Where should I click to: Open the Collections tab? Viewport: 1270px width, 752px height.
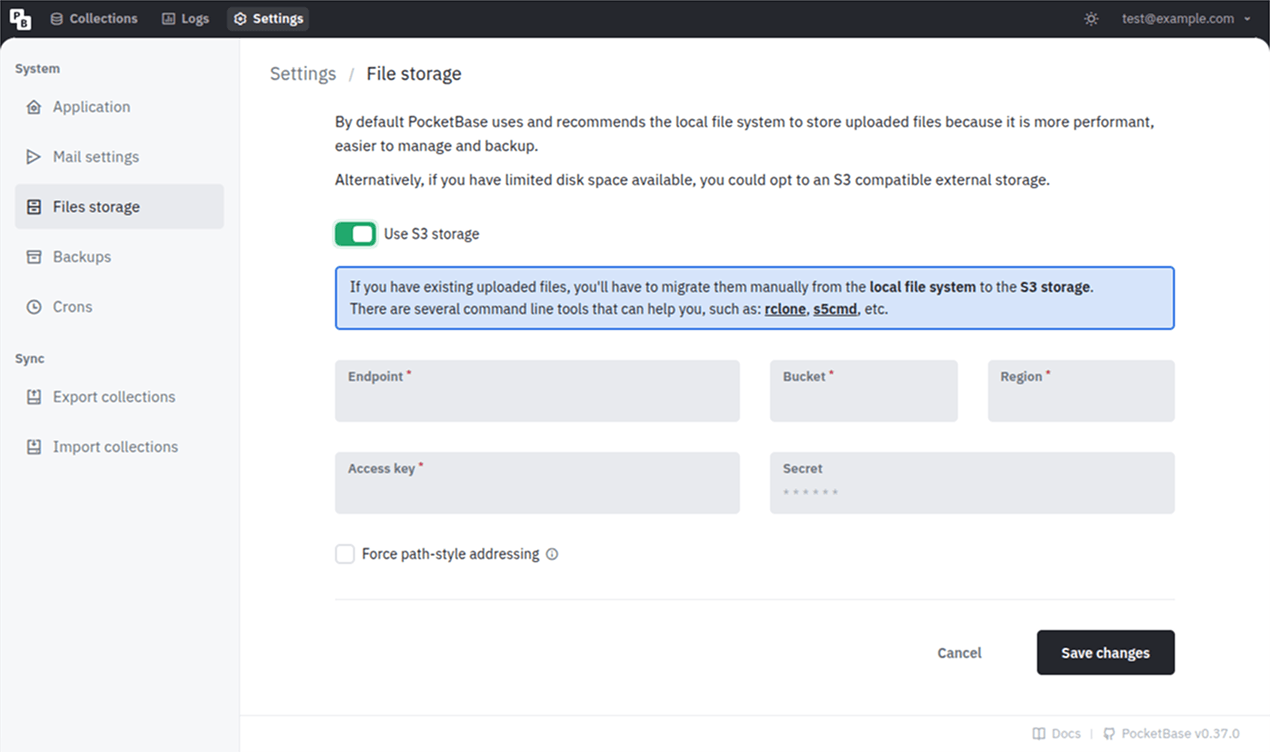click(x=94, y=19)
